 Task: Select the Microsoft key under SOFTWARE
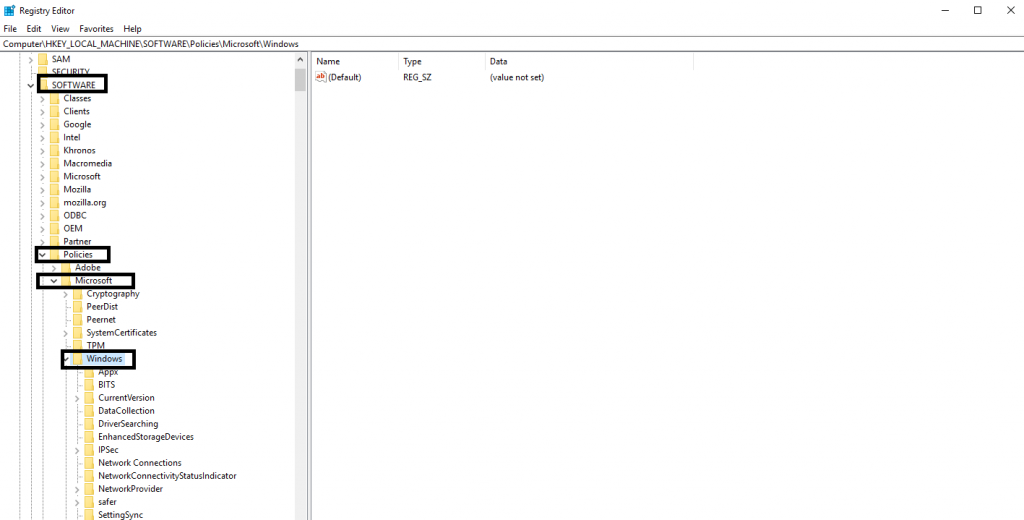tap(82, 176)
